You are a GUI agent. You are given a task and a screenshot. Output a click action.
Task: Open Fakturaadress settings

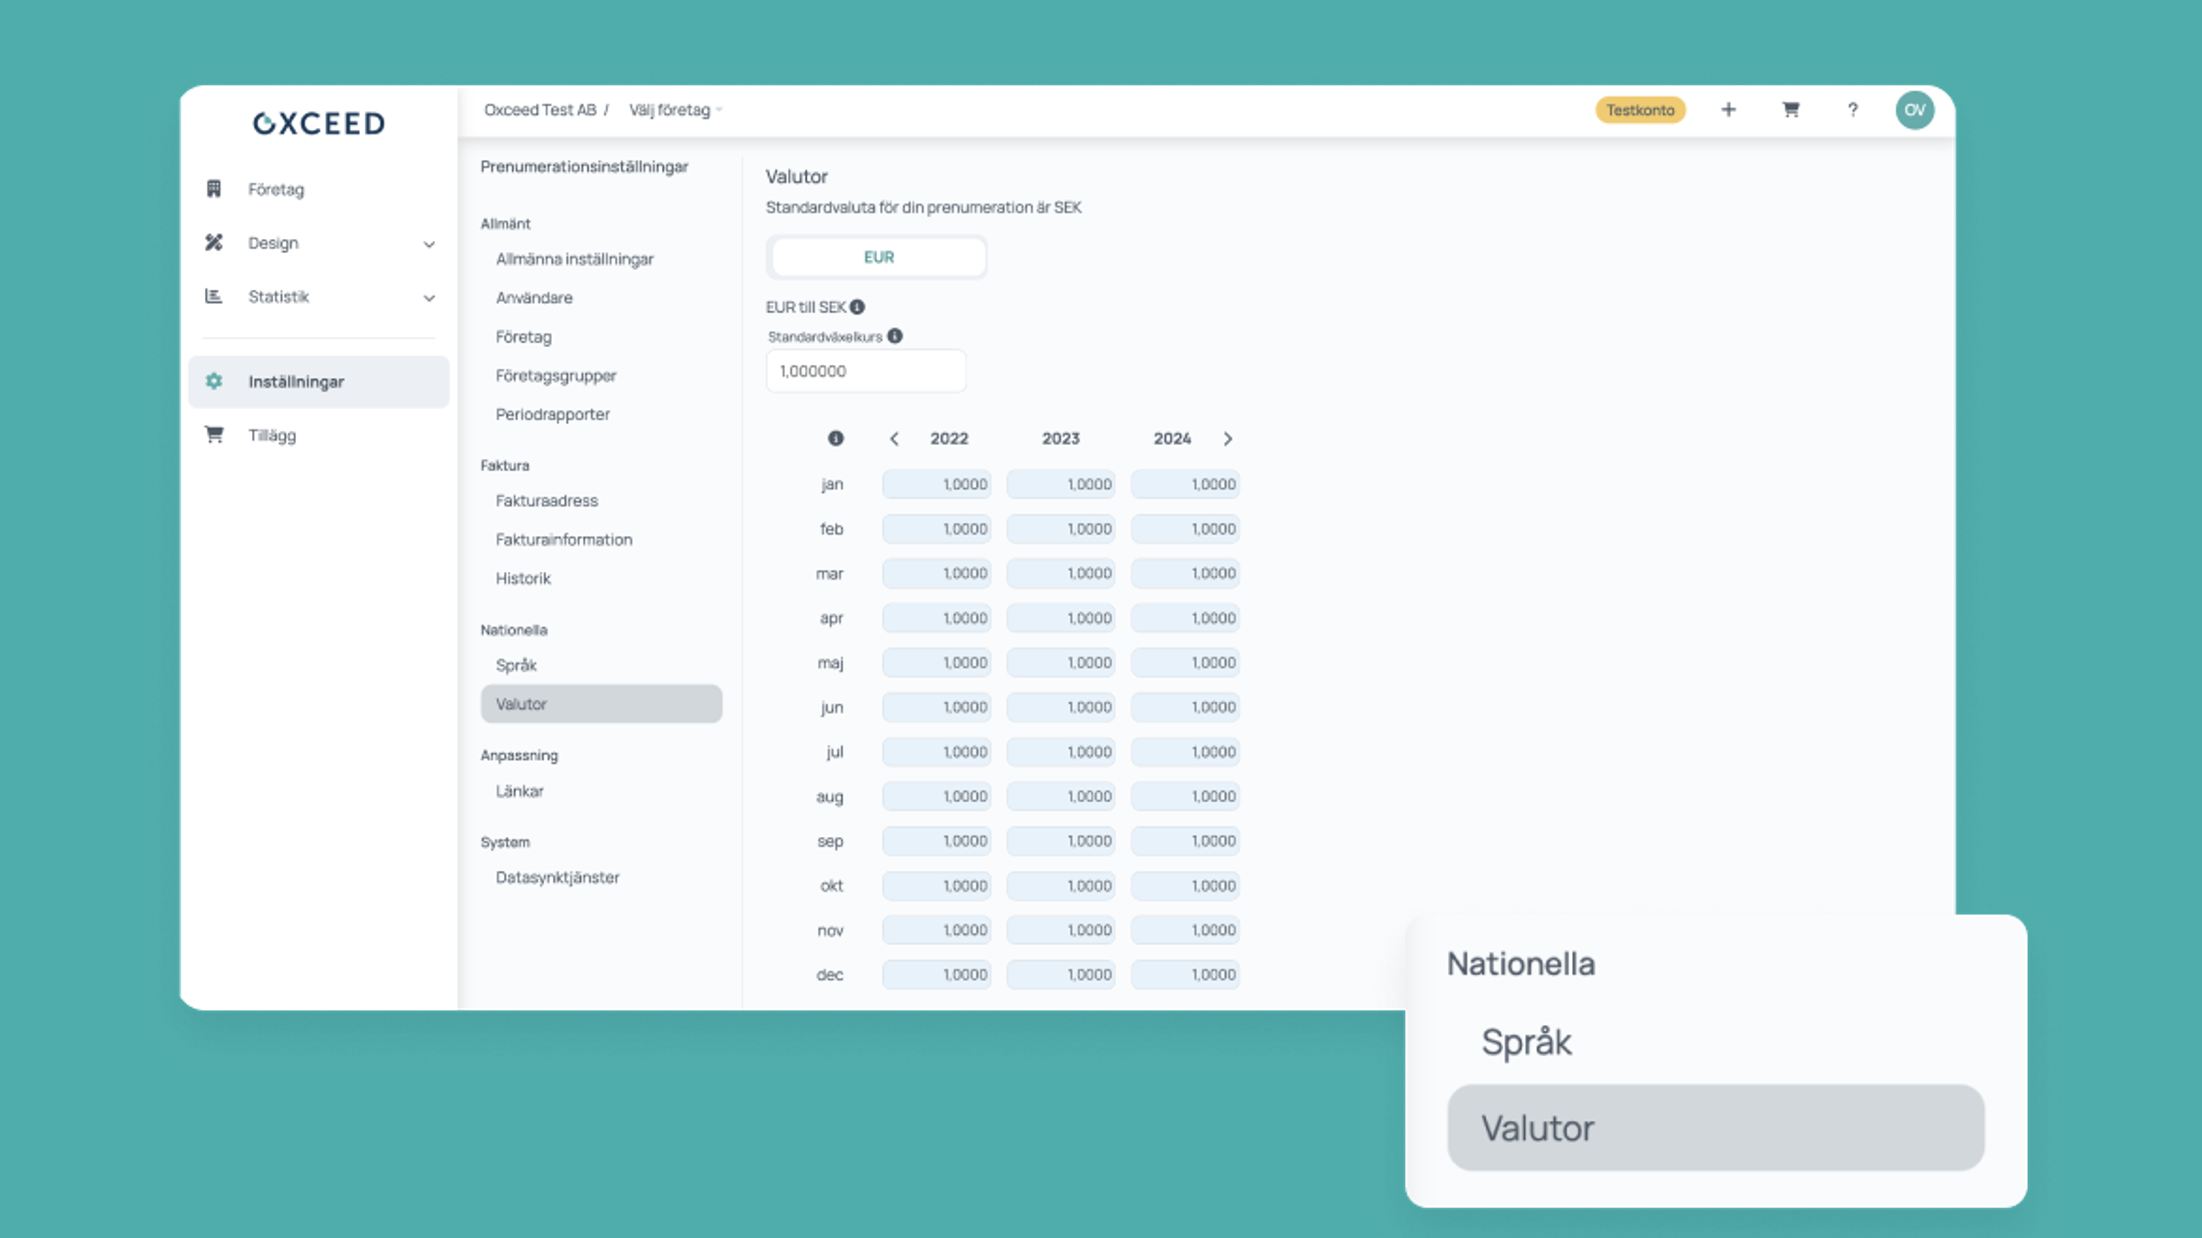pyautogui.click(x=546, y=501)
